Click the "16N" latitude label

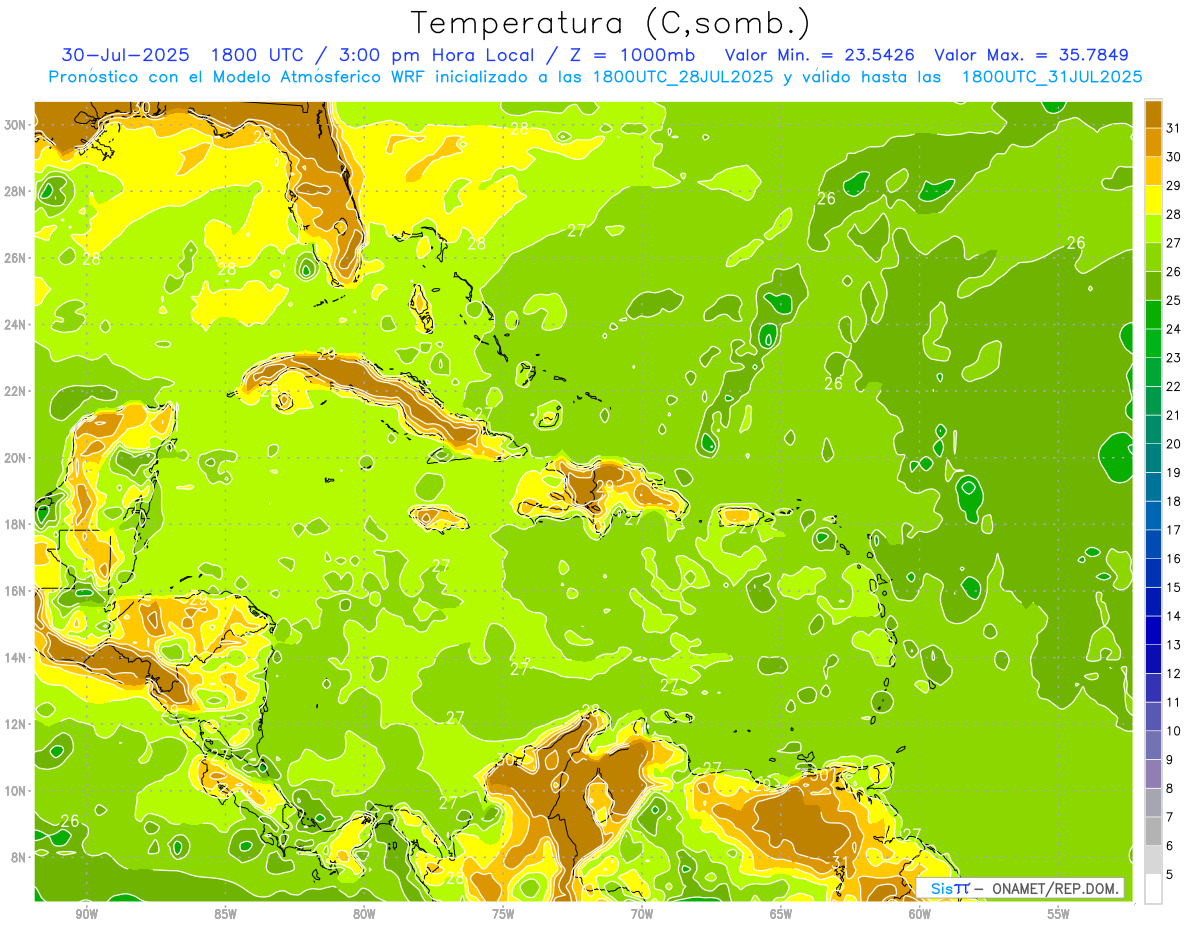[x=17, y=591]
